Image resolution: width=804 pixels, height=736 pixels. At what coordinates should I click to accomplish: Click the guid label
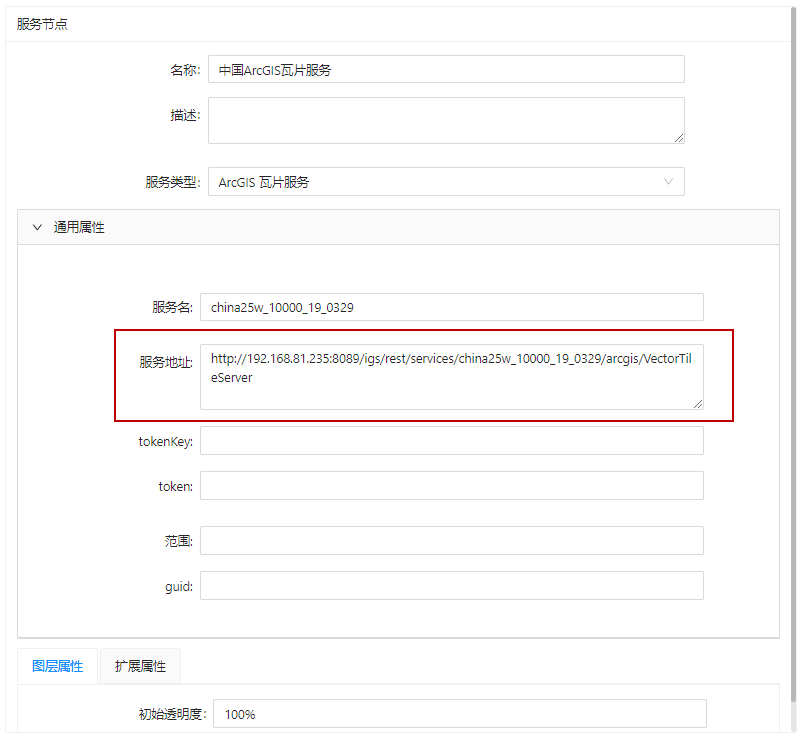(x=179, y=586)
